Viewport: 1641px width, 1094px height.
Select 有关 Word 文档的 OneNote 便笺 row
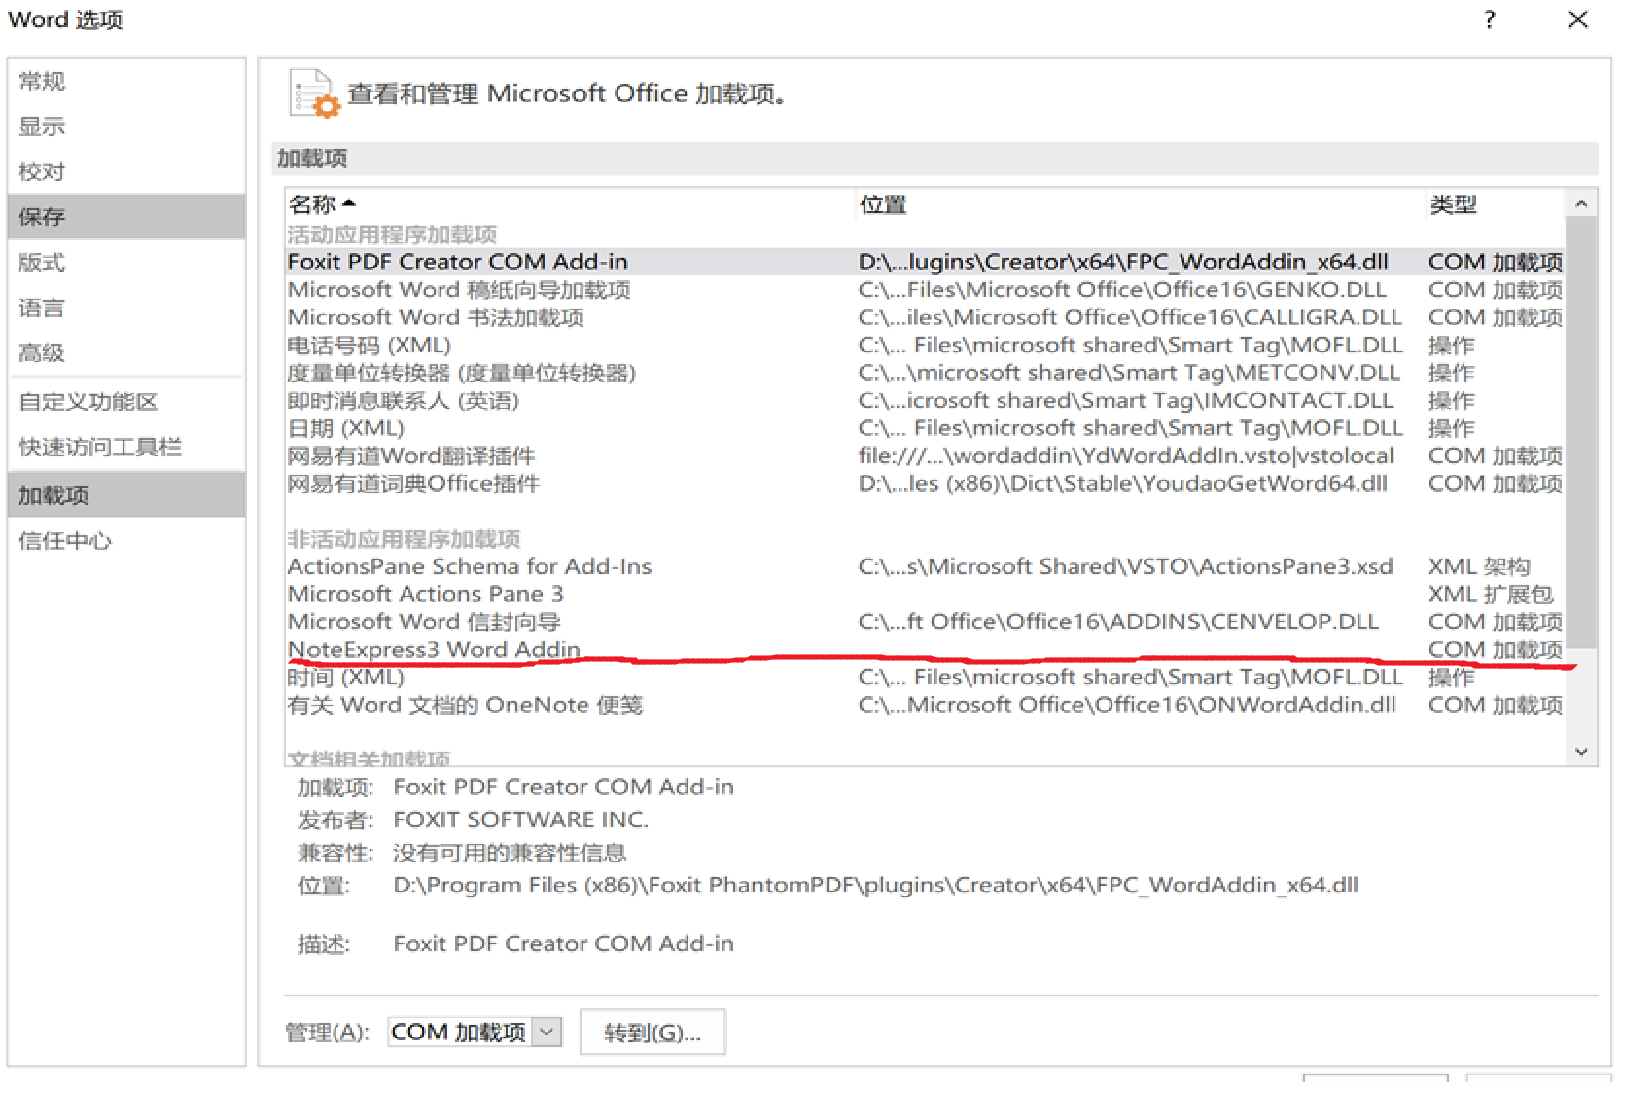[924, 704]
